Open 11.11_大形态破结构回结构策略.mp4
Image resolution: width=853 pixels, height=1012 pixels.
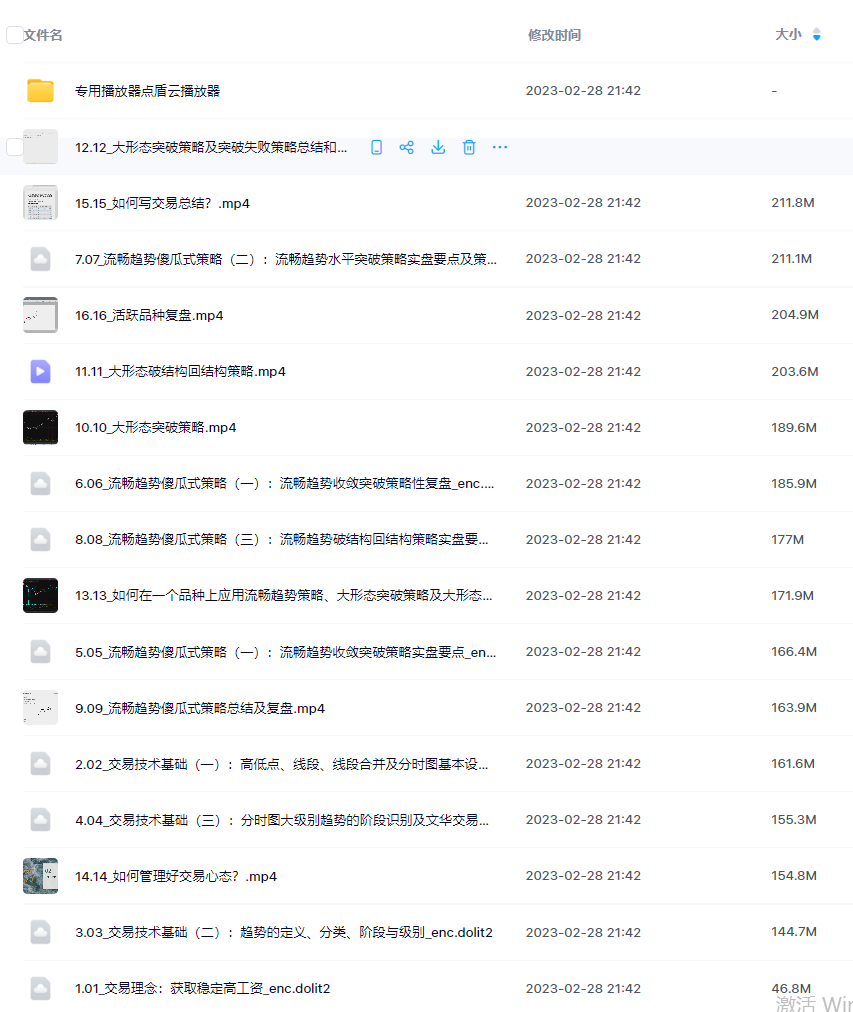180,372
